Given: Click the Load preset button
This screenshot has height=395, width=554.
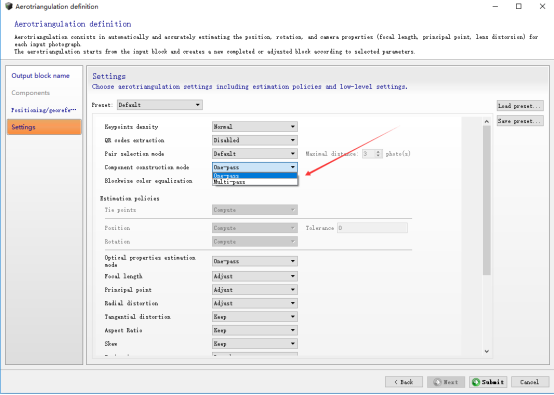Looking at the screenshot, I should 520,106.
